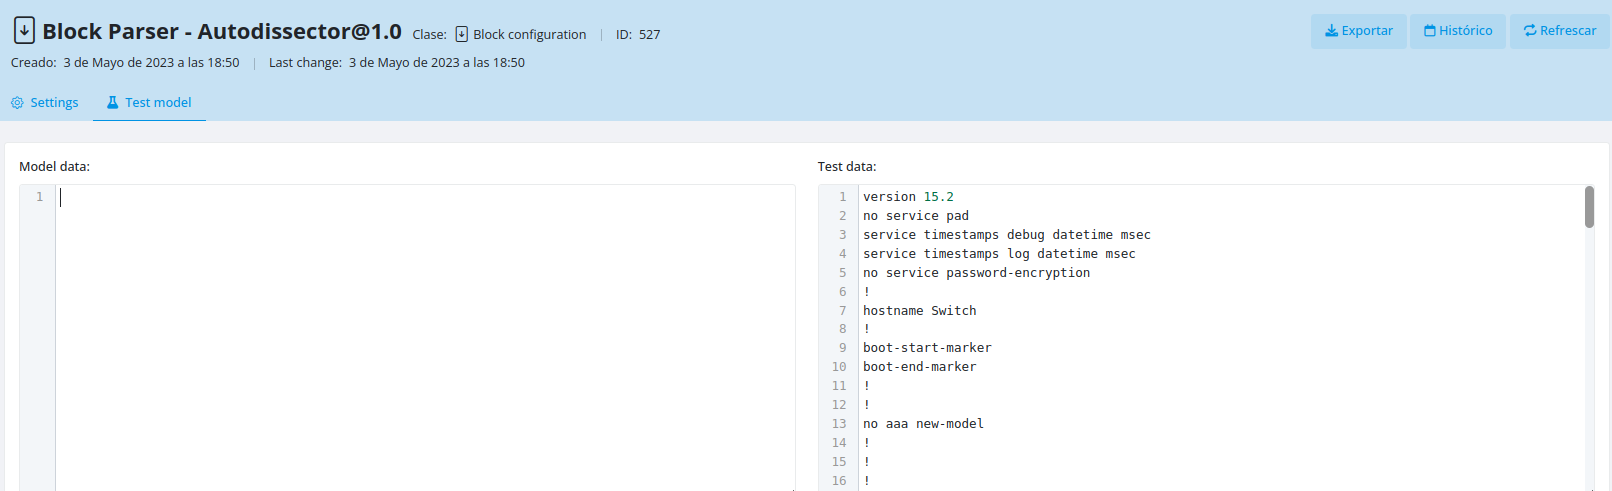This screenshot has width=1612, height=491.
Task: Click line number 1 in Model data gutter
Action: pos(40,197)
